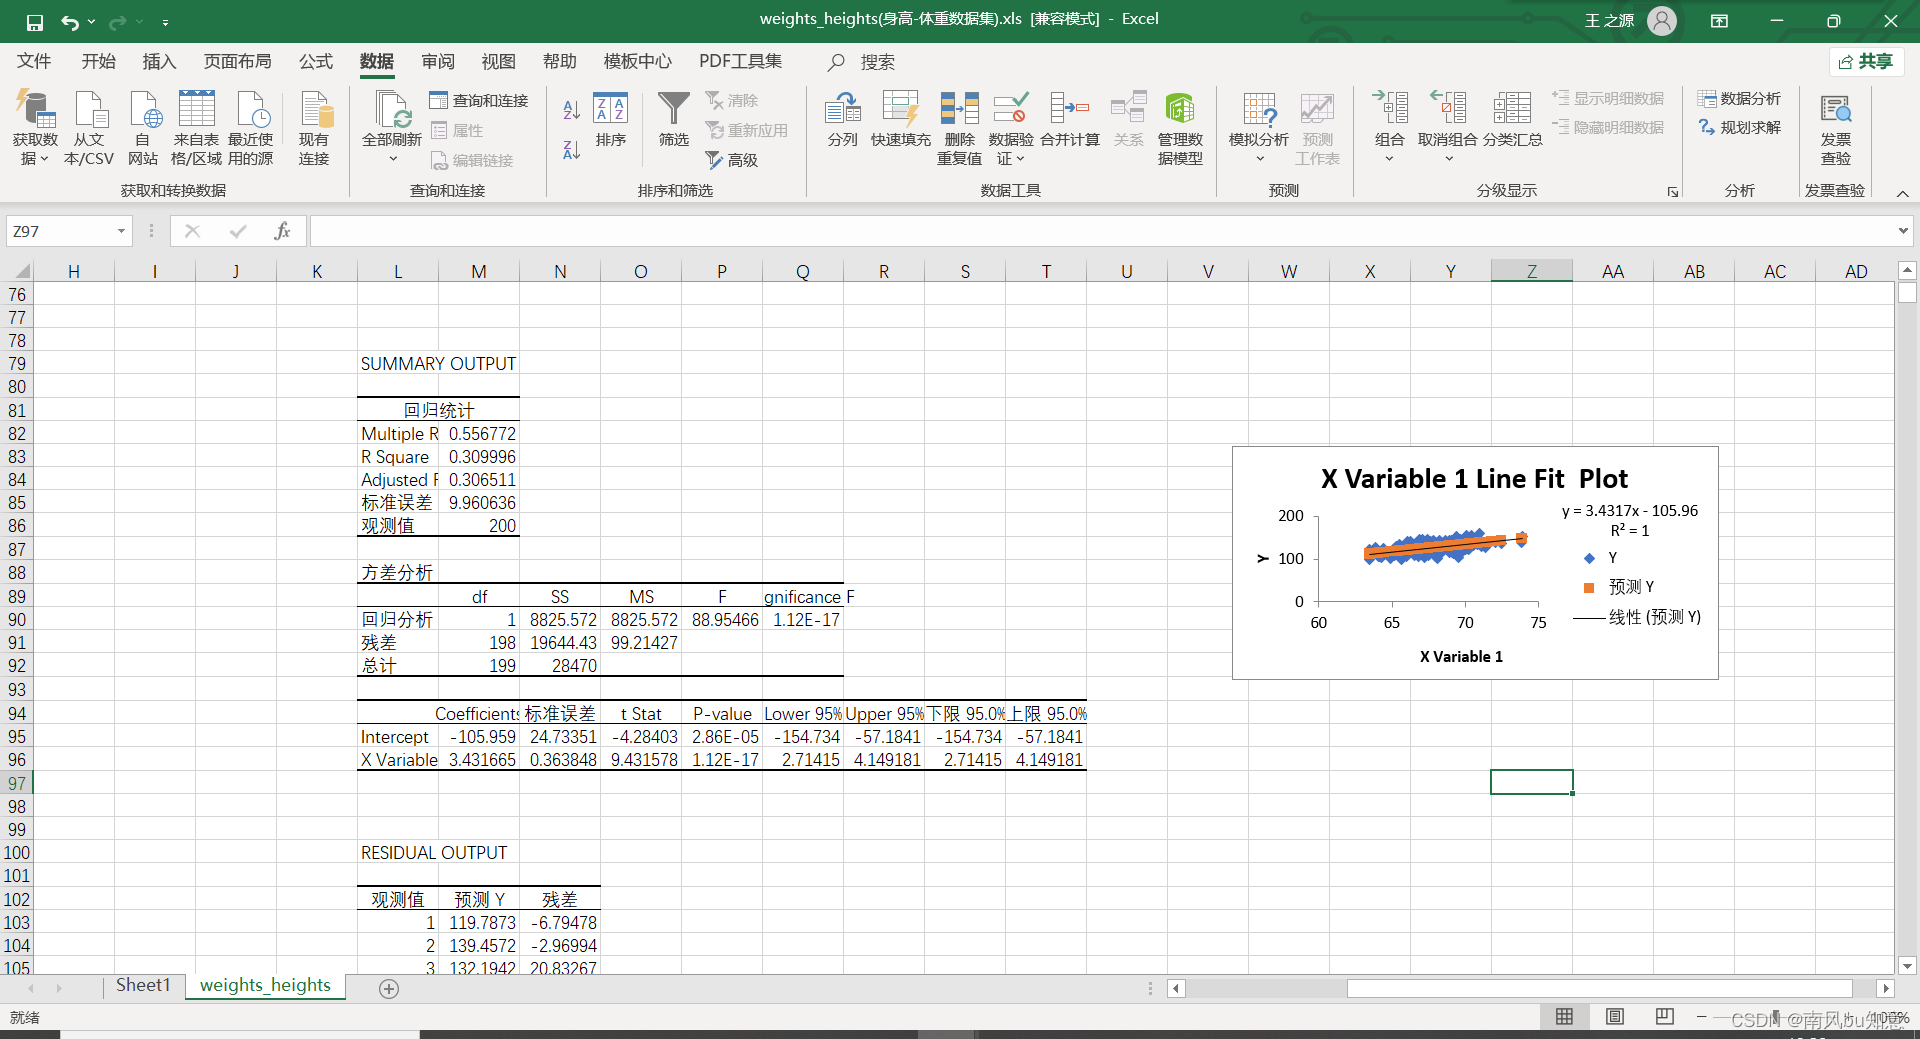Click the Undo arrow icon
Image resolution: width=1920 pixels, height=1039 pixels.
(69, 21)
